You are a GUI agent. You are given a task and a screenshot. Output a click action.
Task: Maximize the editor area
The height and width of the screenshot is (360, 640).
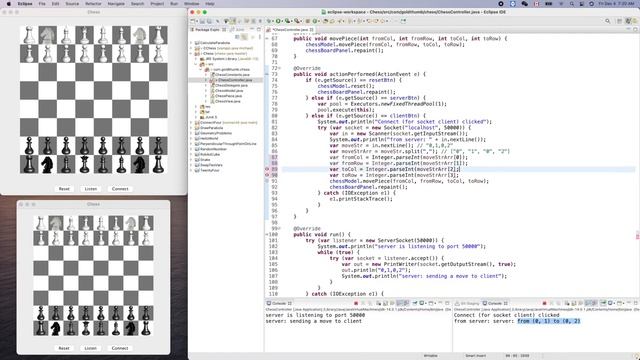pyautogui.click(x=635, y=29)
